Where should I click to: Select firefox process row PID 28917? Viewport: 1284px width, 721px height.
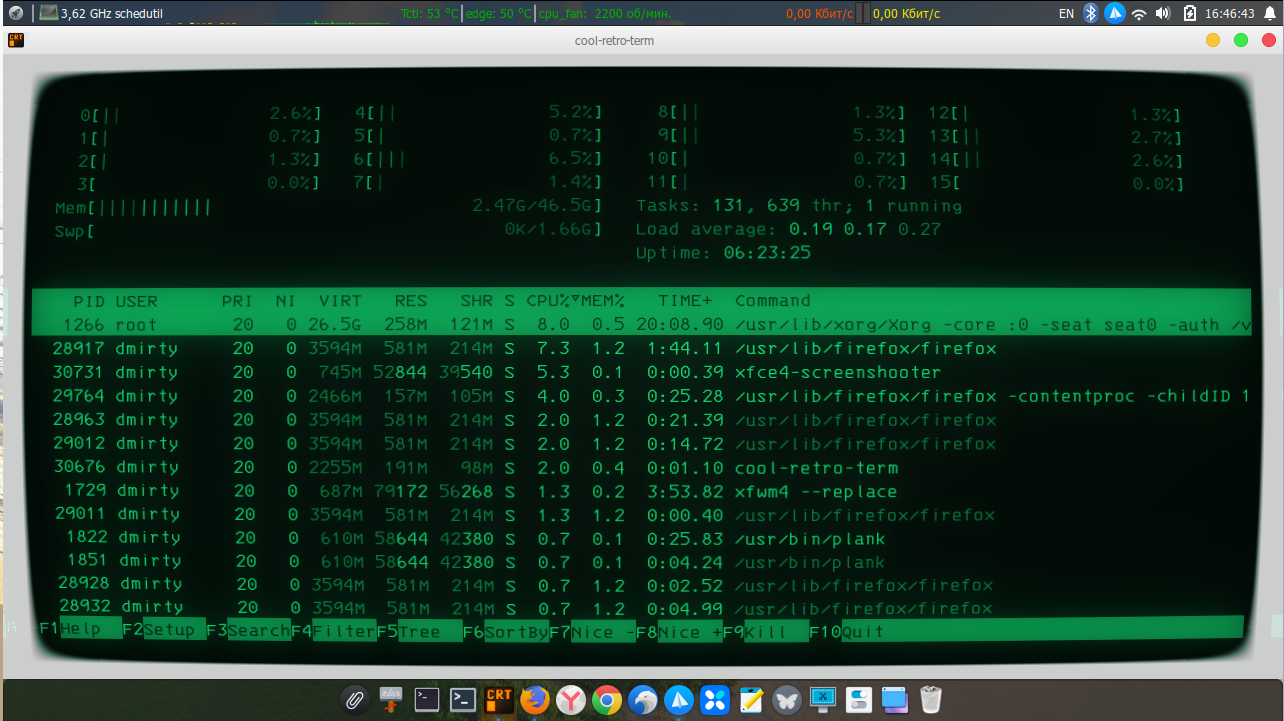tap(642, 348)
